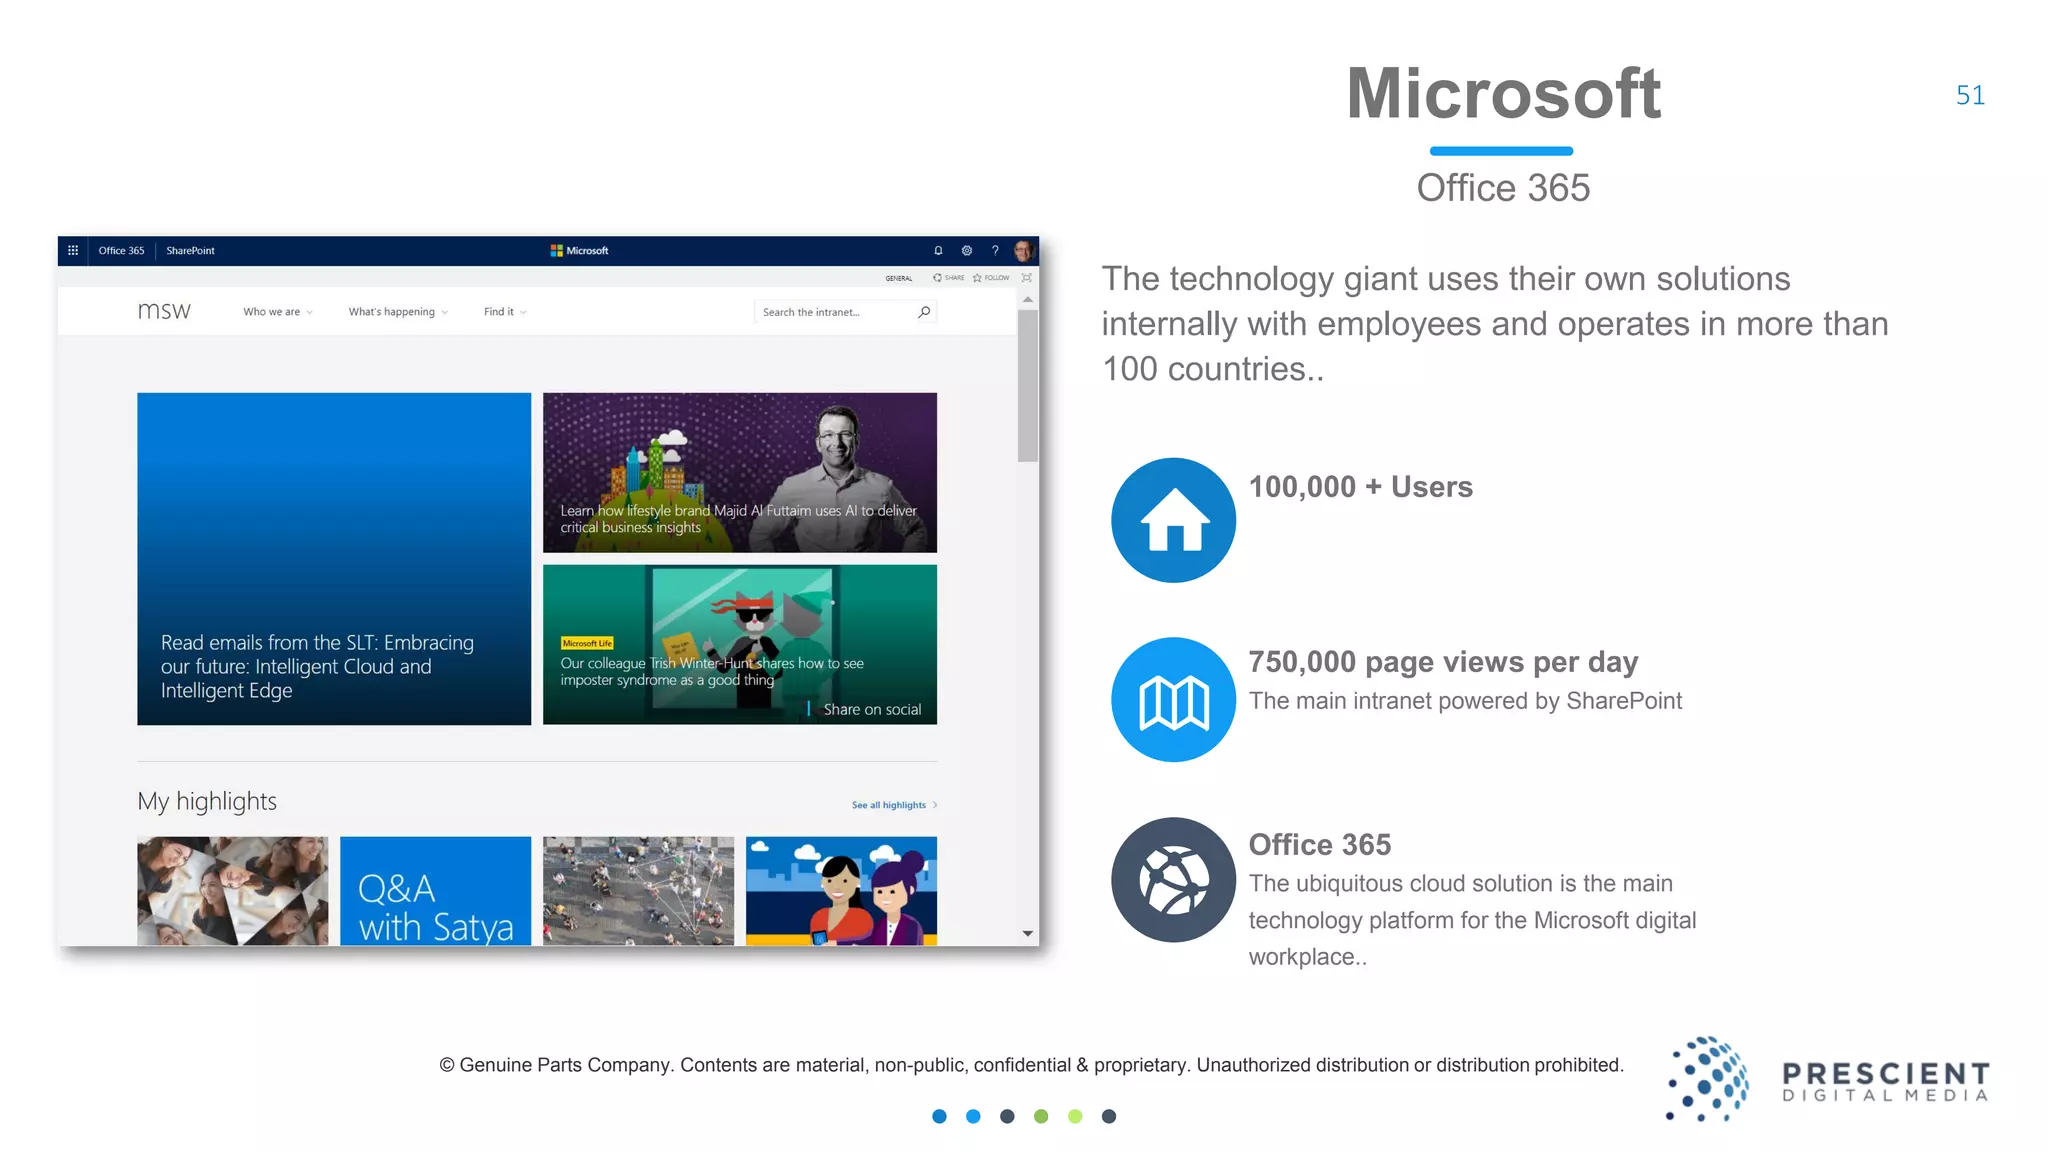Image resolution: width=2048 pixels, height=1152 pixels.
Task: Click the scrollbar up arrow
Action: [1027, 300]
